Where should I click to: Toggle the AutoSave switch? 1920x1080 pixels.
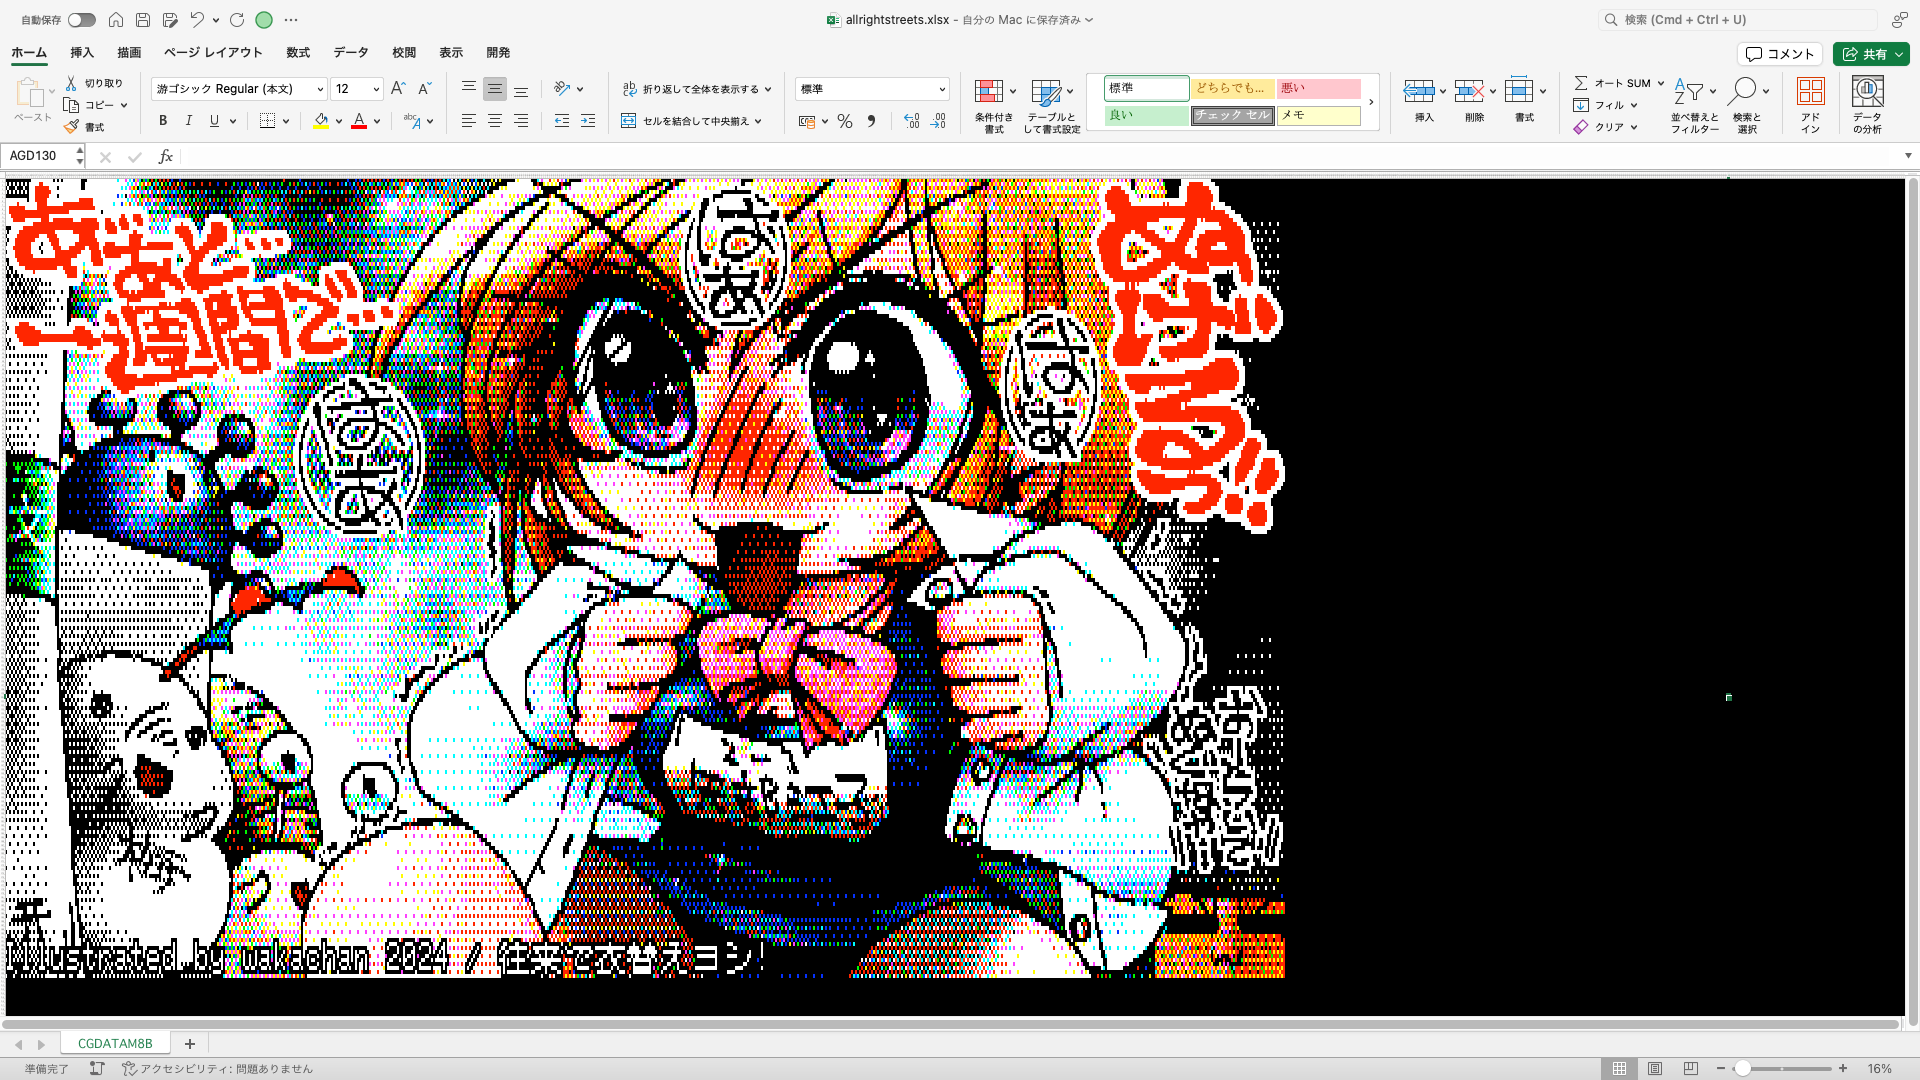[x=82, y=20]
